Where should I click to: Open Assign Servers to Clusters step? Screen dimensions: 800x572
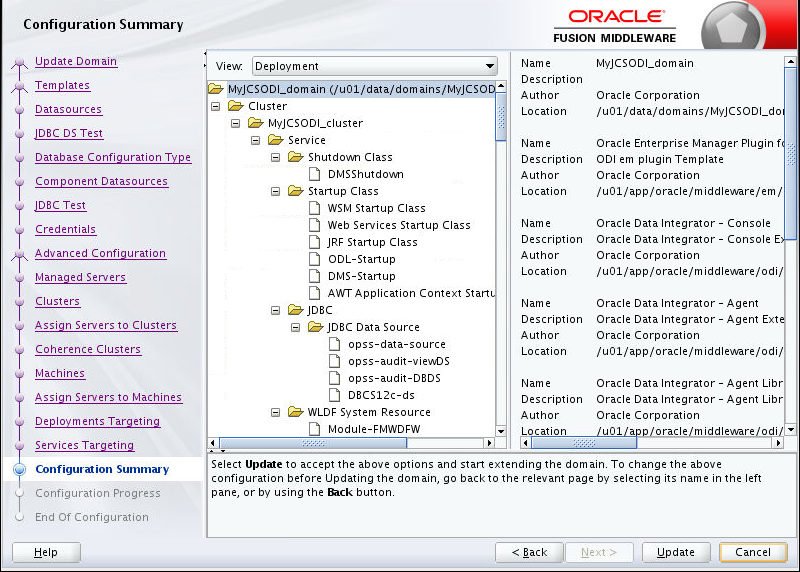106,325
